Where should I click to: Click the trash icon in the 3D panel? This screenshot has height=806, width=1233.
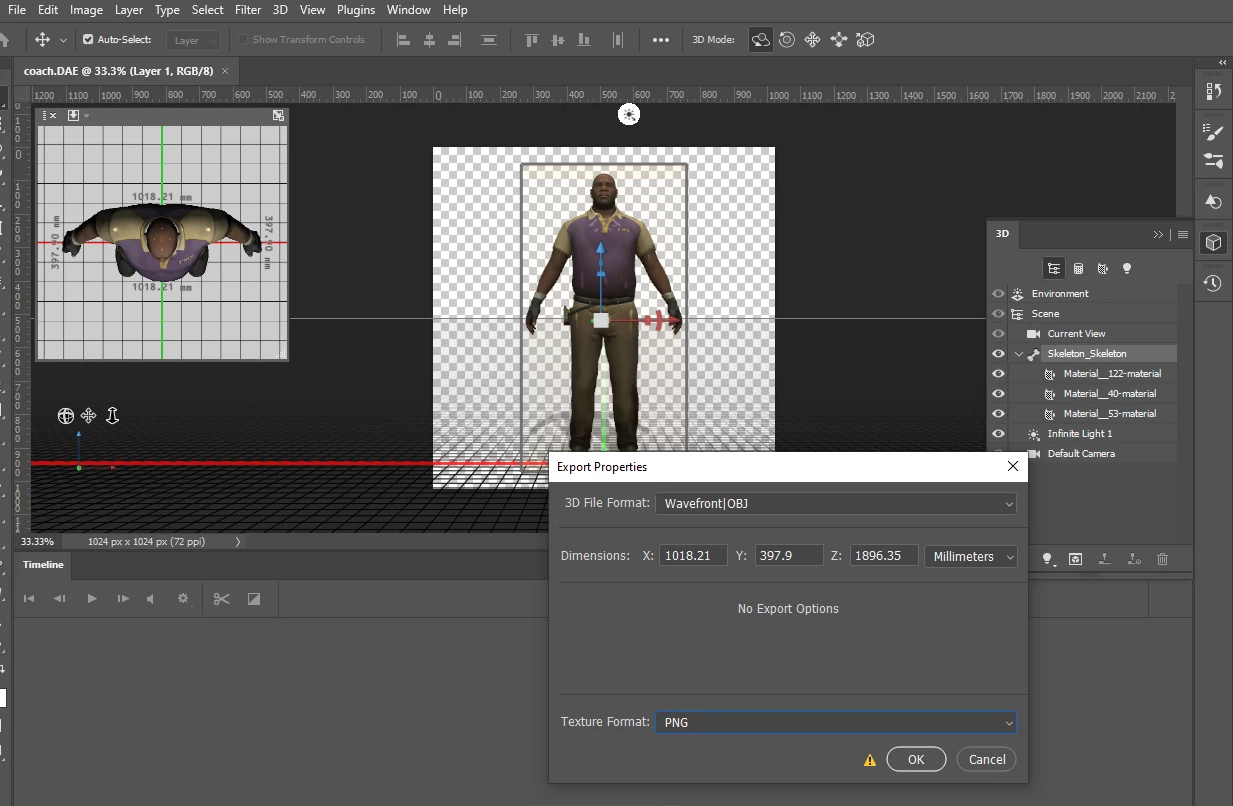[1162, 559]
